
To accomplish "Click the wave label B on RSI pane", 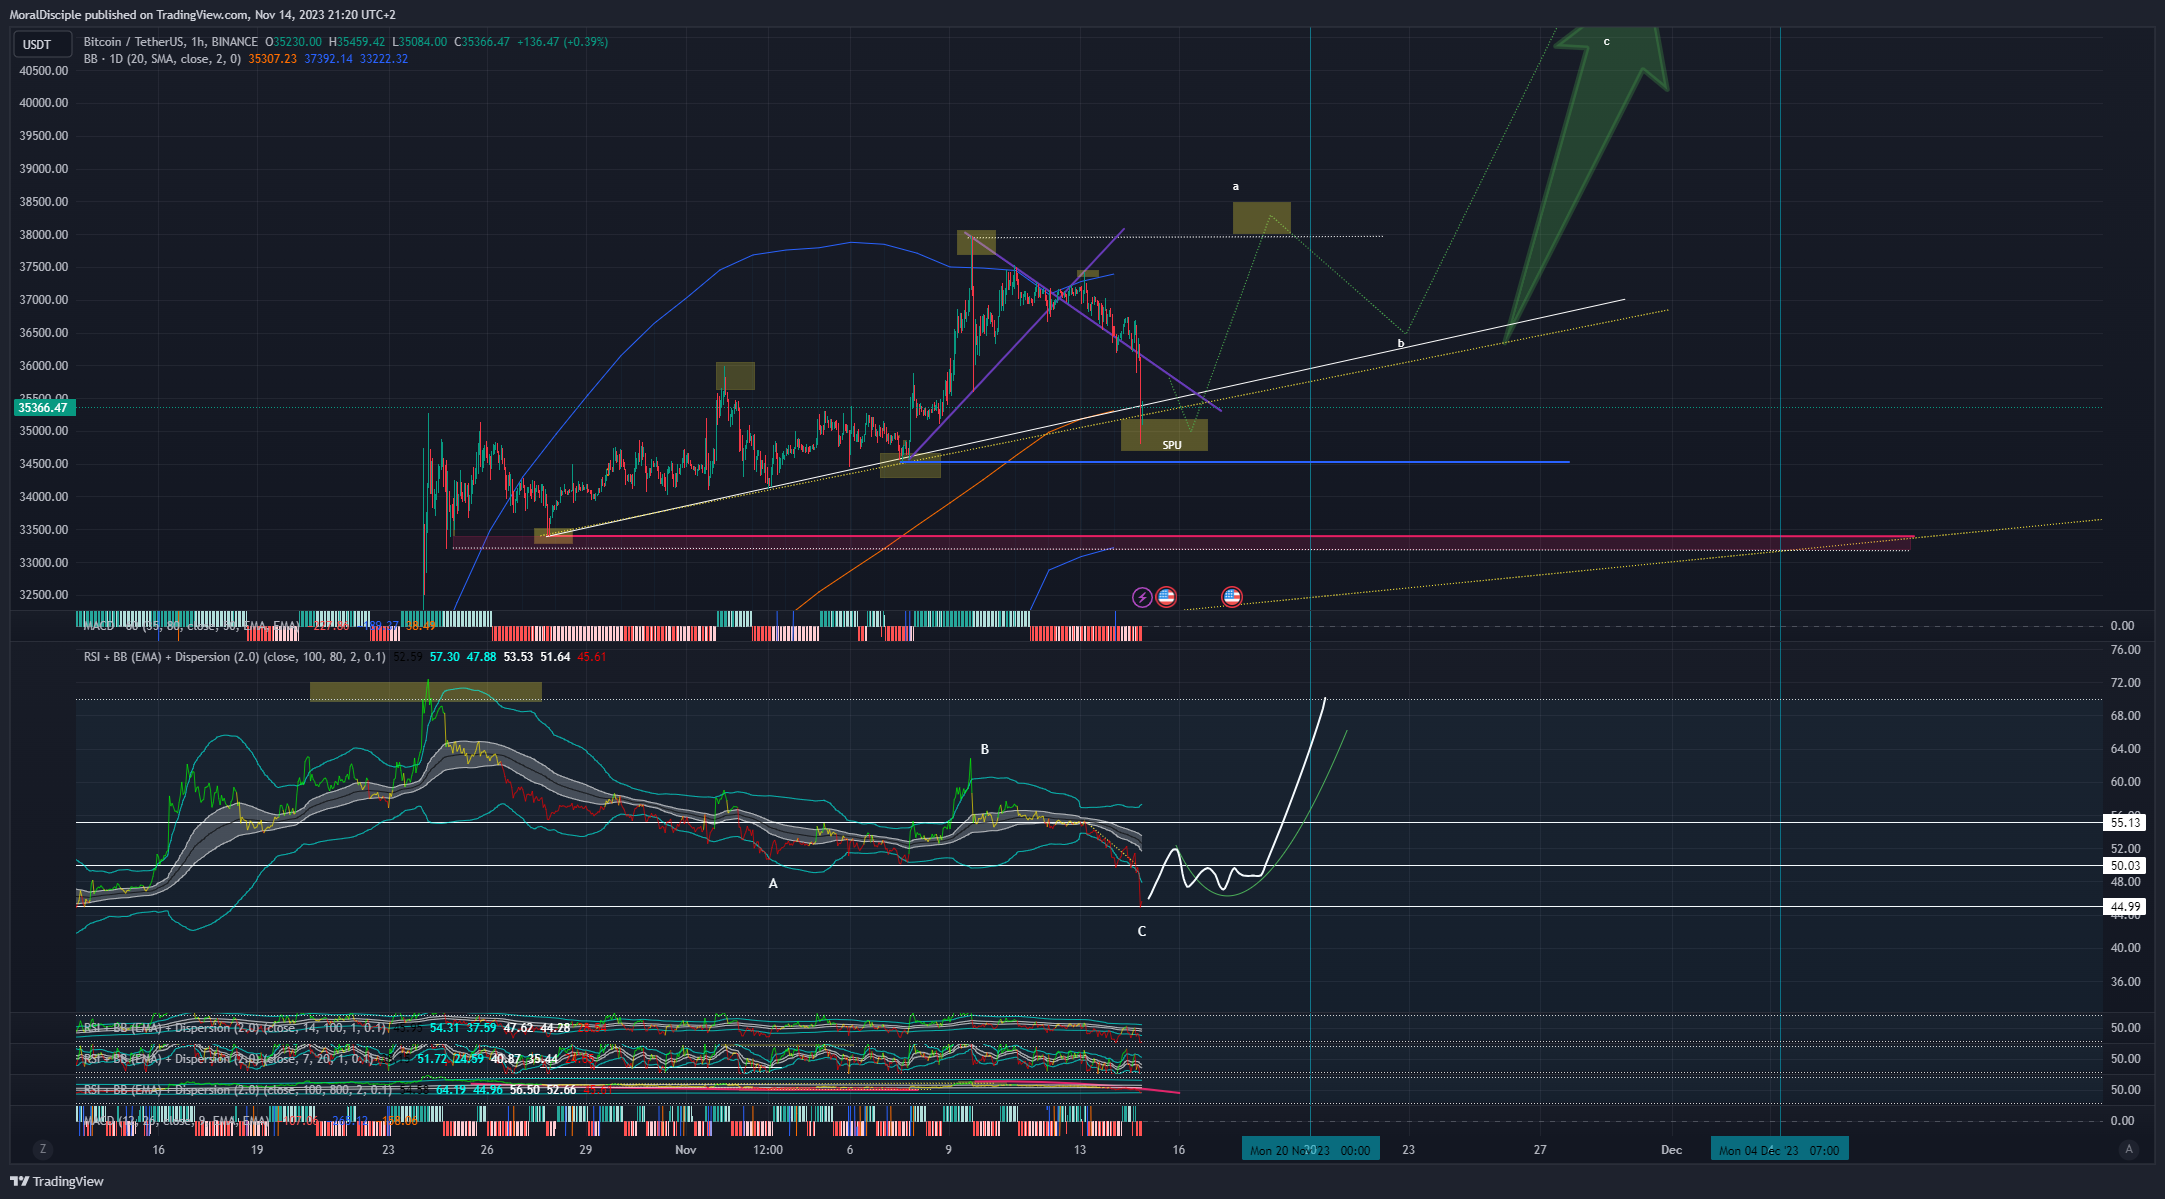I will (x=985, y=749).
